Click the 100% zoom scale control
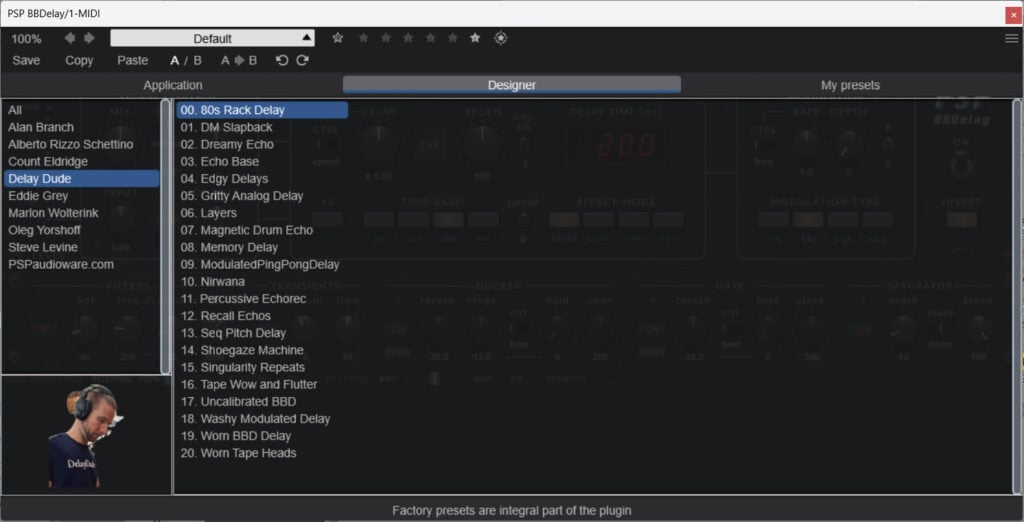 [26, 39]
